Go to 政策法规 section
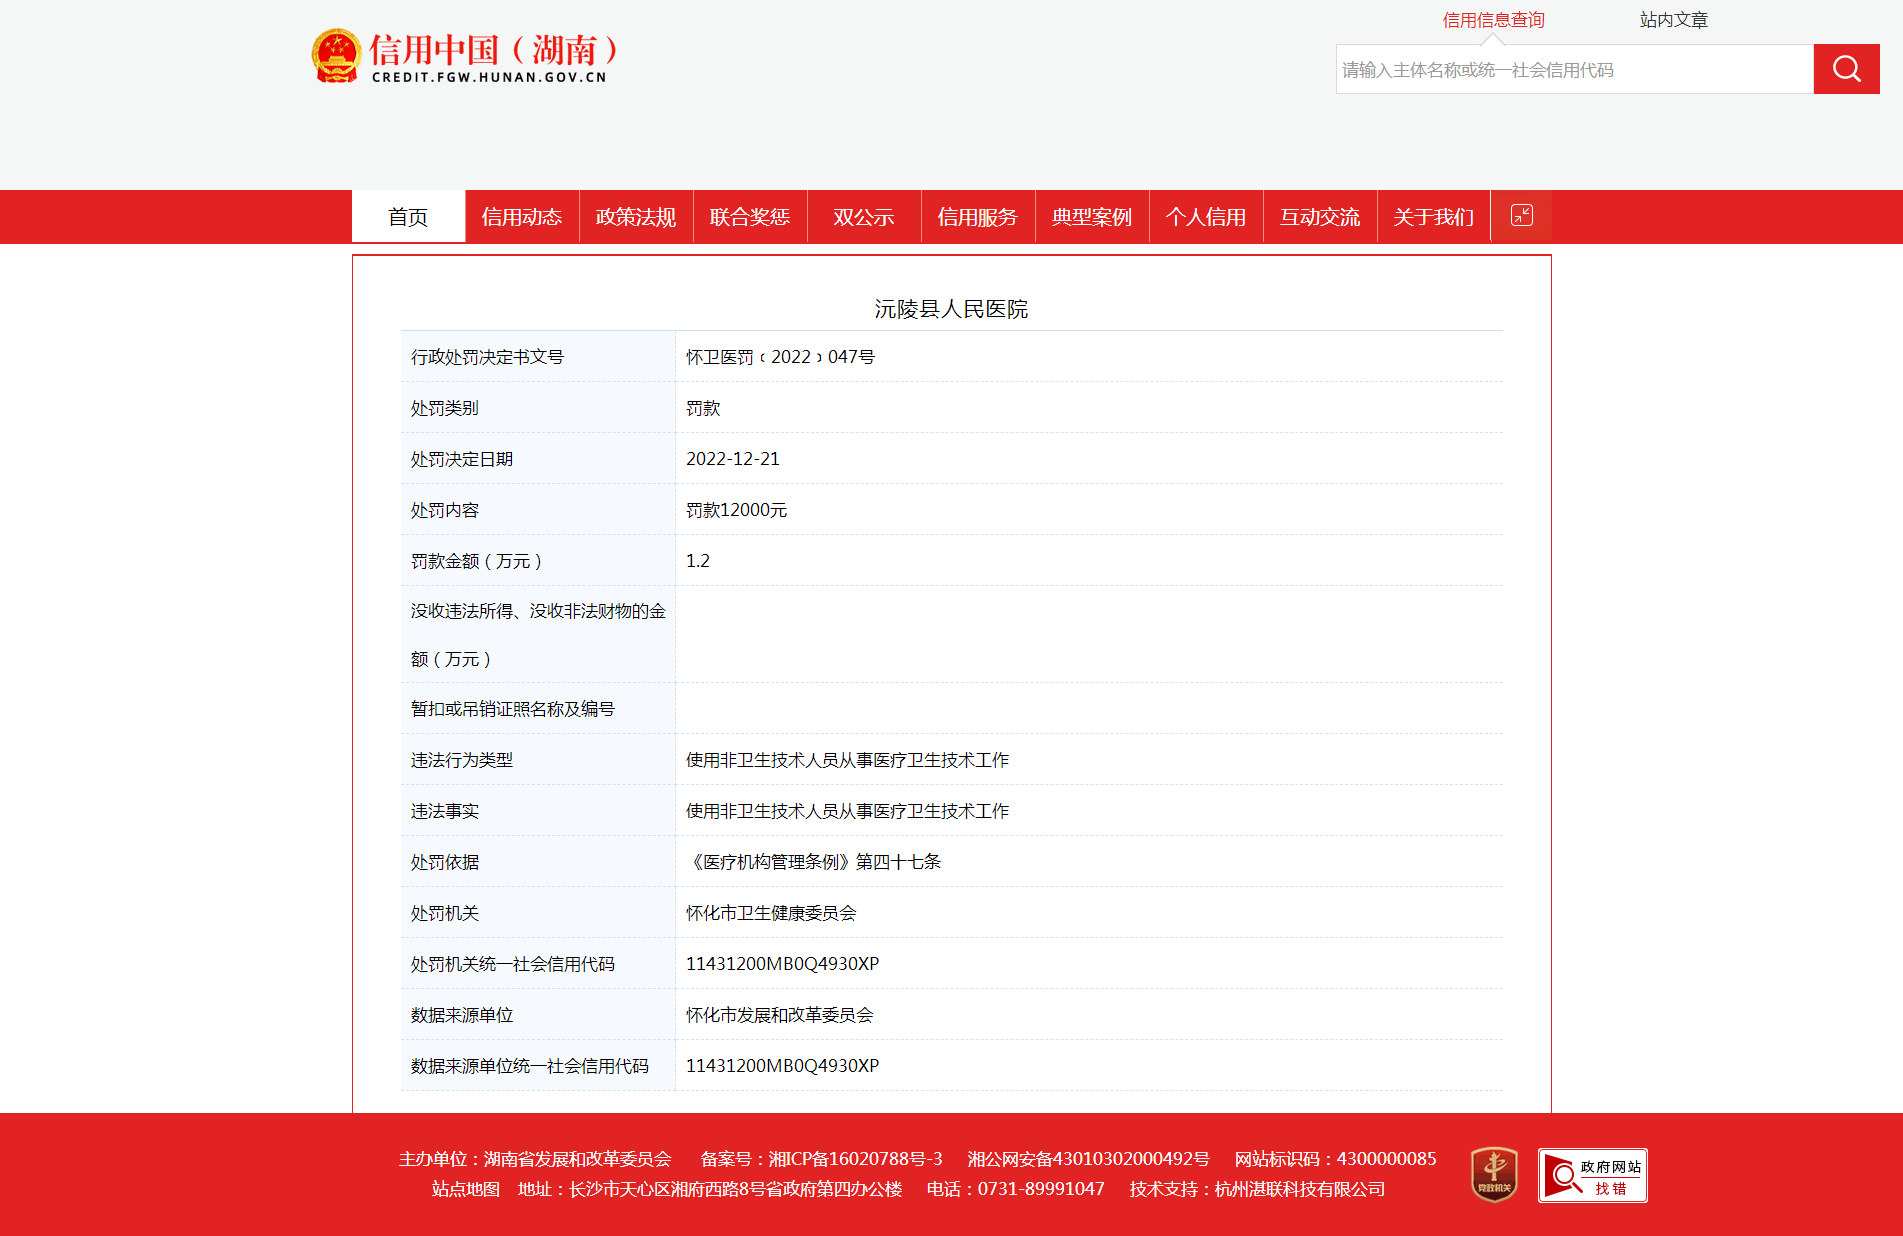Image resolution: width=1903 pixels, height=1236 pixels. 636,217
